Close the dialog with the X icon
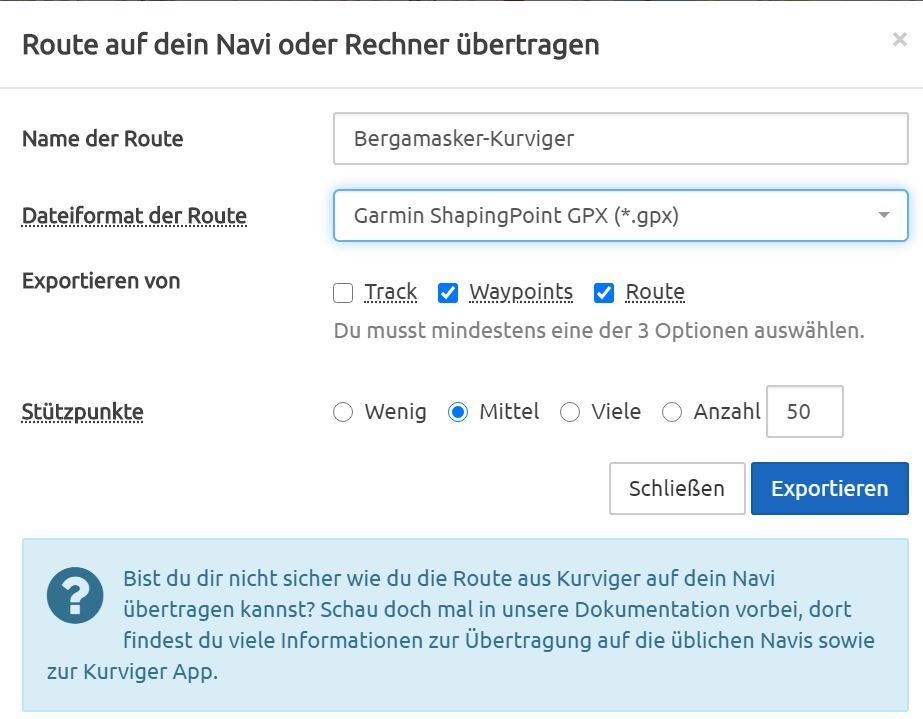 (899, 40)
